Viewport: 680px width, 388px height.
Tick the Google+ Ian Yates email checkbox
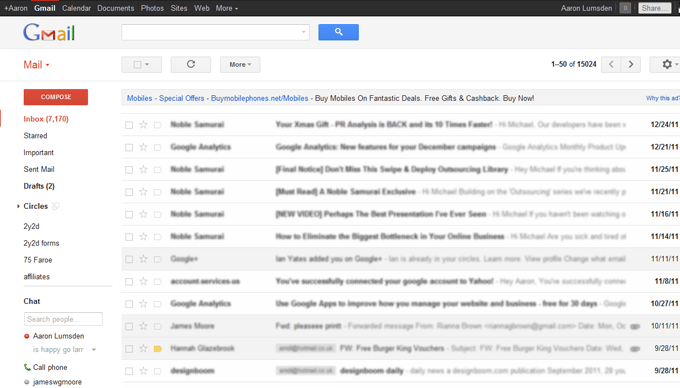pyautogui.click(x=129, y=259)
